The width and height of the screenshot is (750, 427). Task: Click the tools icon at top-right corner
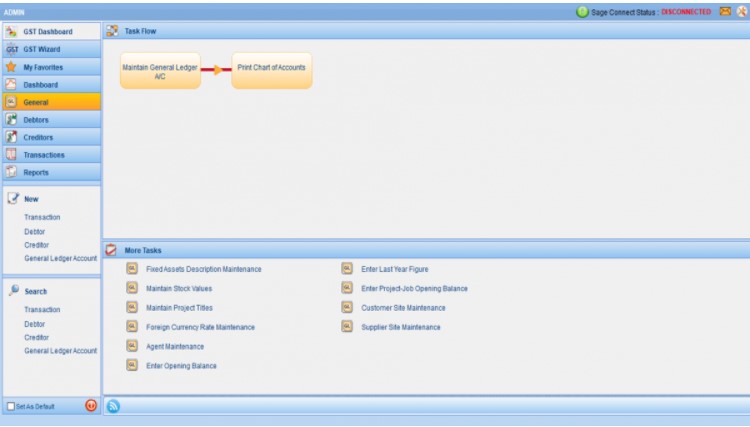(741, 12)
